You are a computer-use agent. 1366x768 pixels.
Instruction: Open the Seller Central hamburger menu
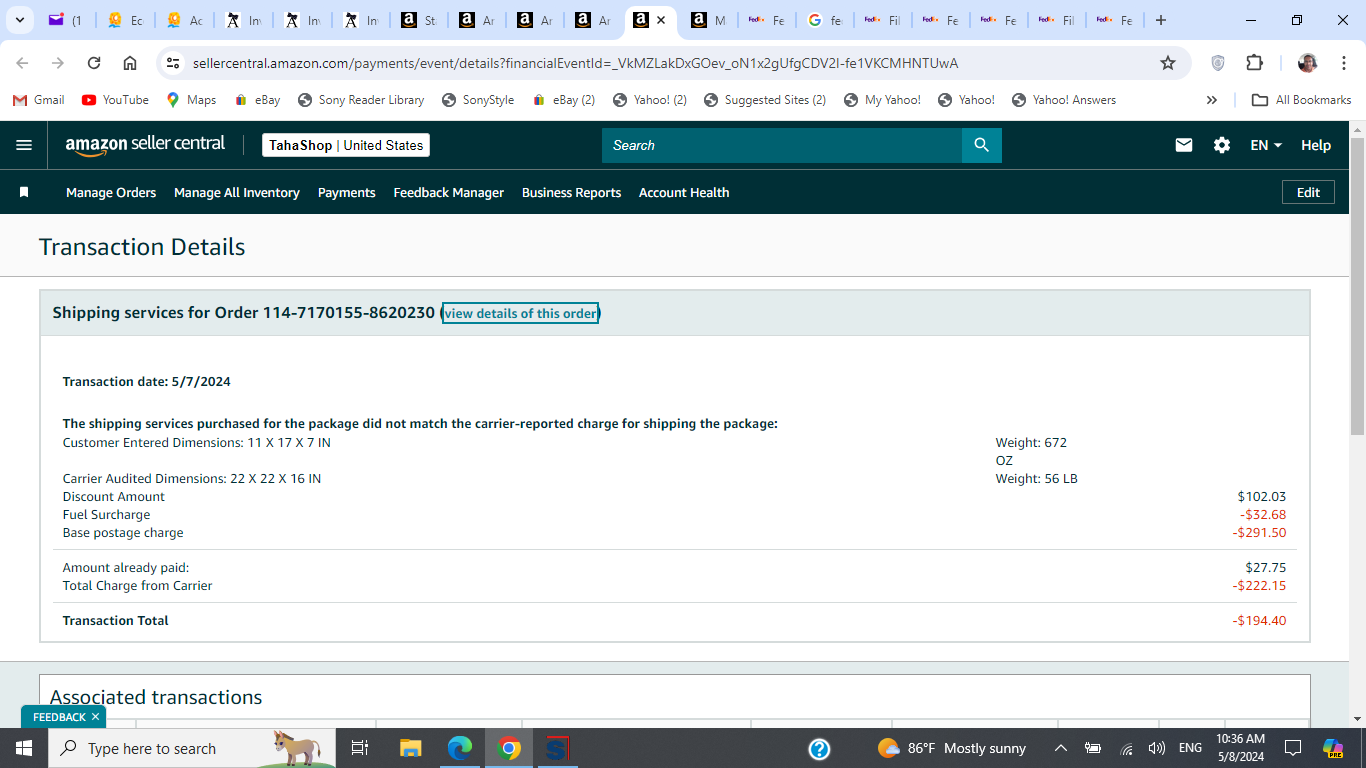click(24, 145)
